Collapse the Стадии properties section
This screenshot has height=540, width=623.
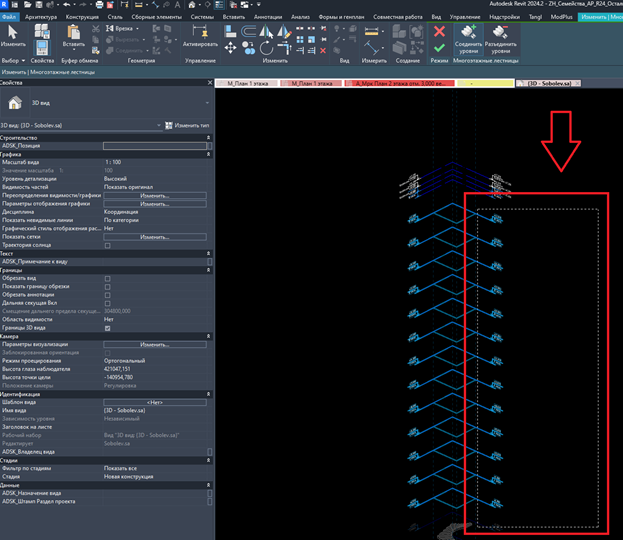click(208, 460)
